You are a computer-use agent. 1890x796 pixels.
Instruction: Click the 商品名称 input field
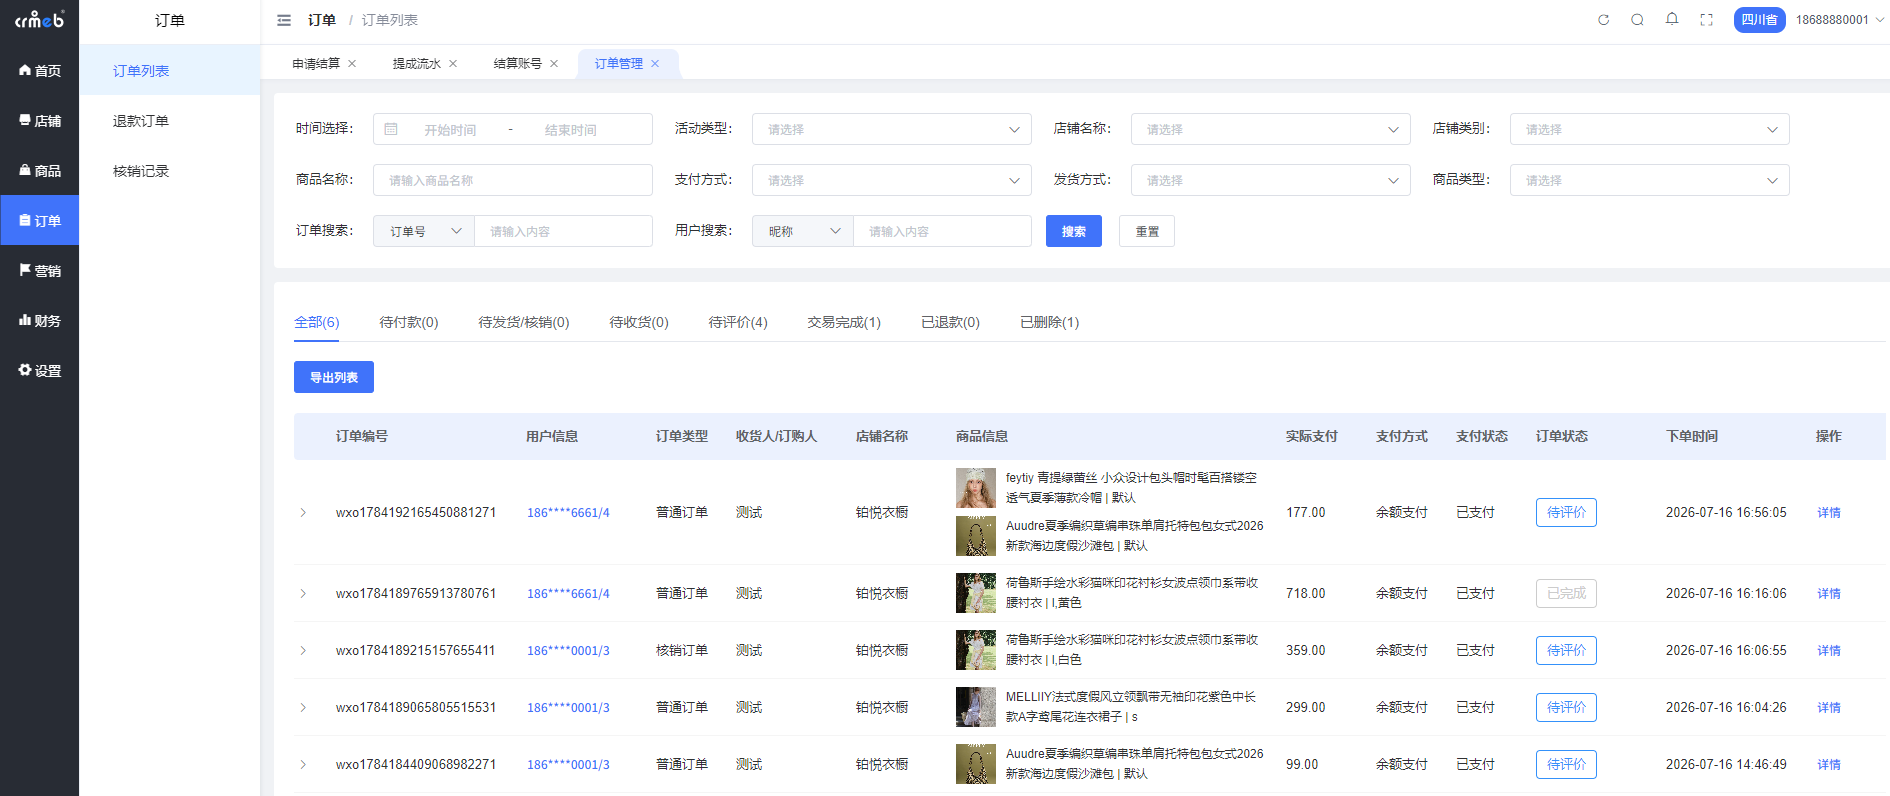click(x=513, y=180)
